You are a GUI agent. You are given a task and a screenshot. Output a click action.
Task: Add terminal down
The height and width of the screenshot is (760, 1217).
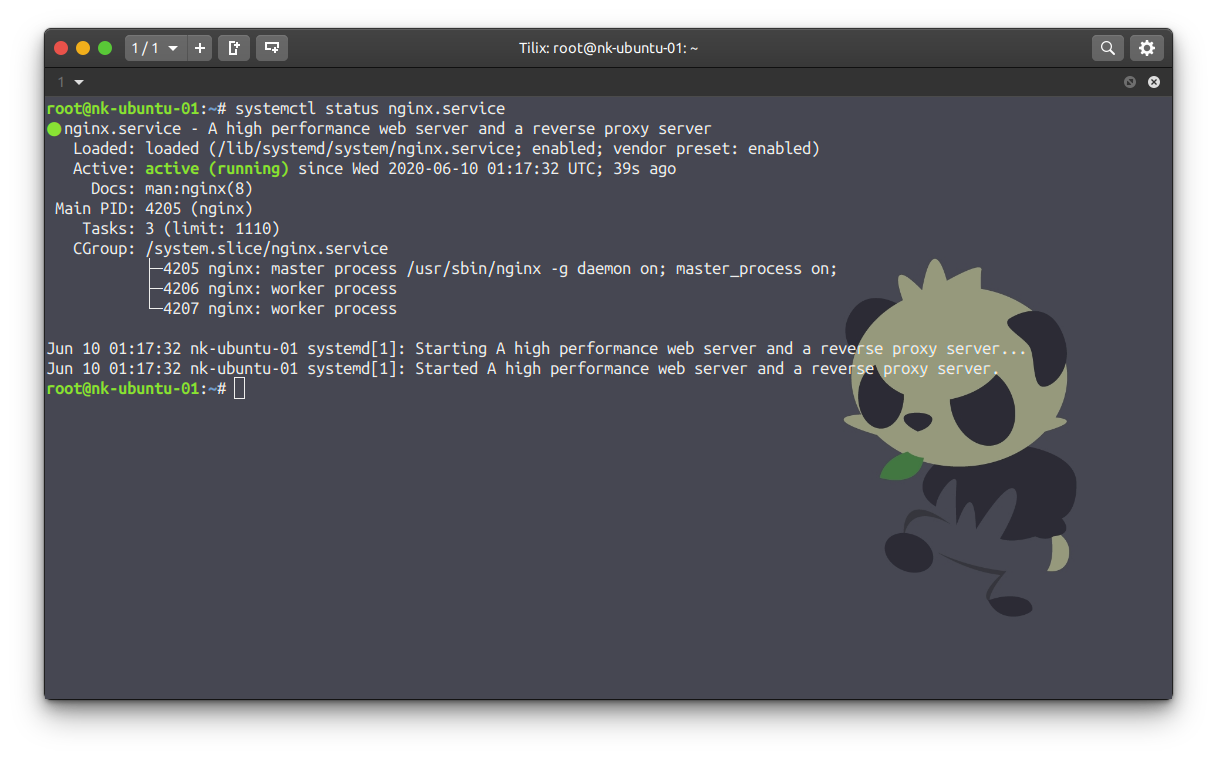coord(272,48)
